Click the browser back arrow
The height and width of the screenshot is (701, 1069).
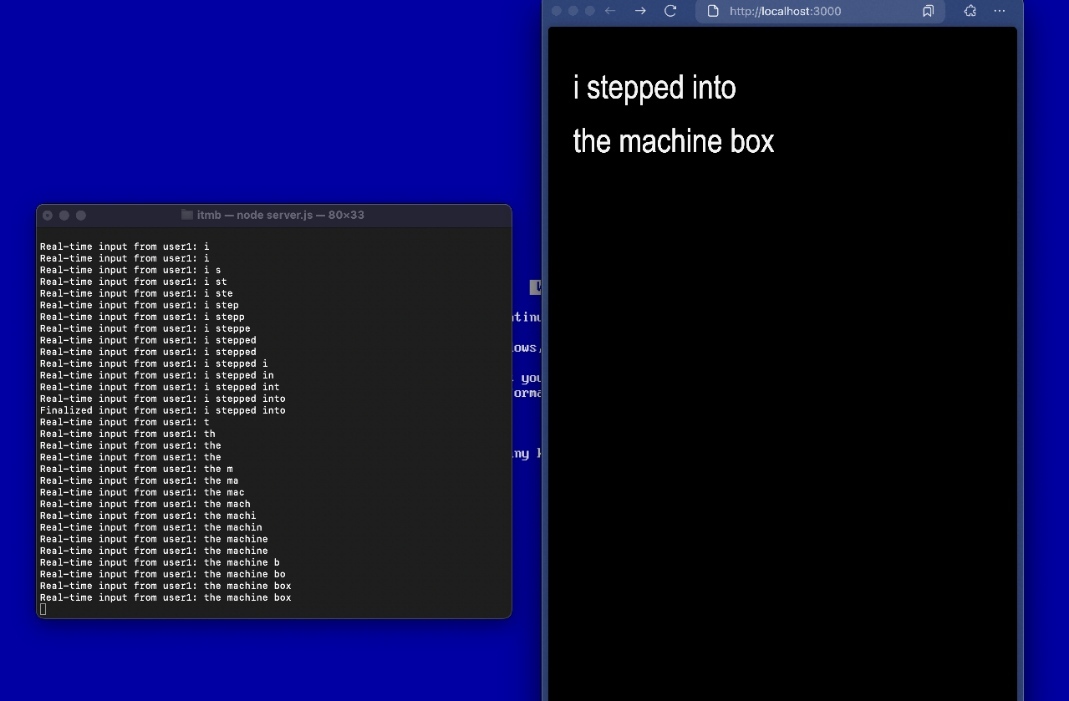tap(611, 11)
